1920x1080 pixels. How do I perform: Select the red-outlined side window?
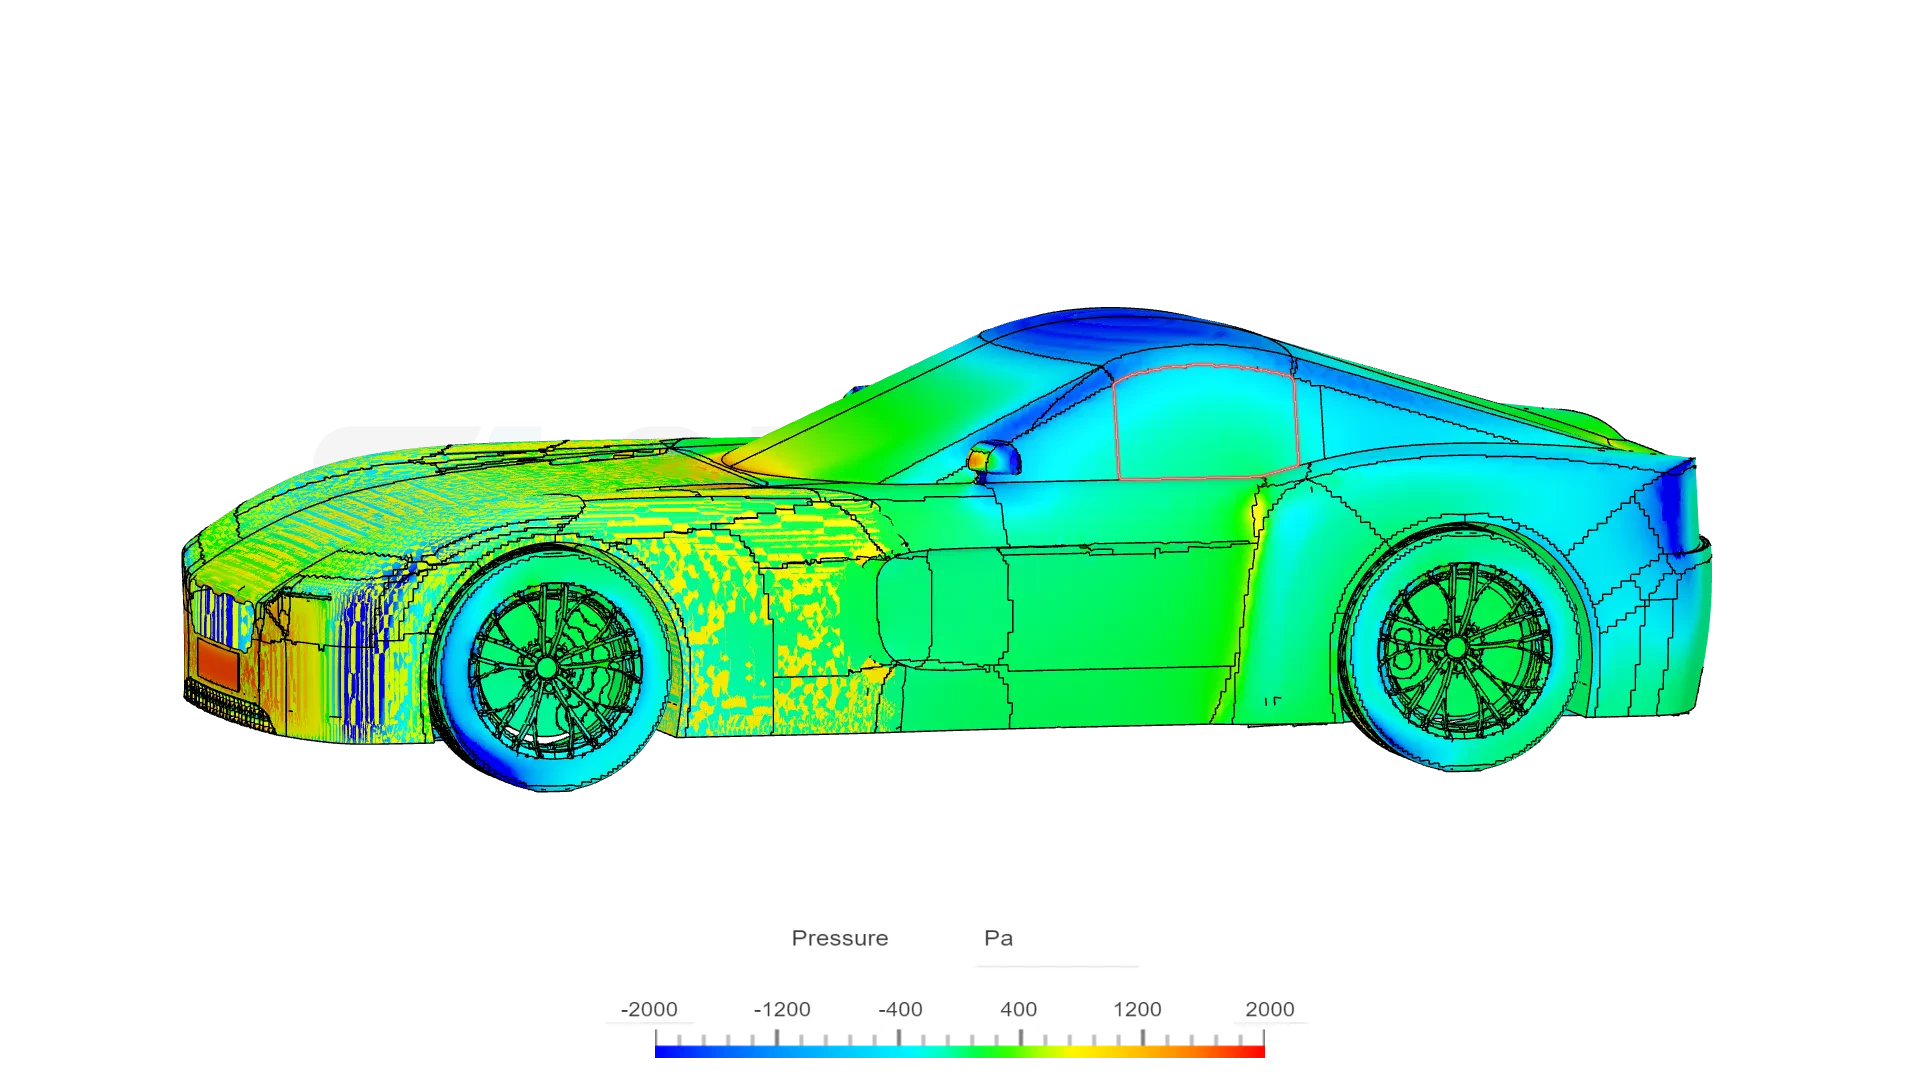[1205, 422]
